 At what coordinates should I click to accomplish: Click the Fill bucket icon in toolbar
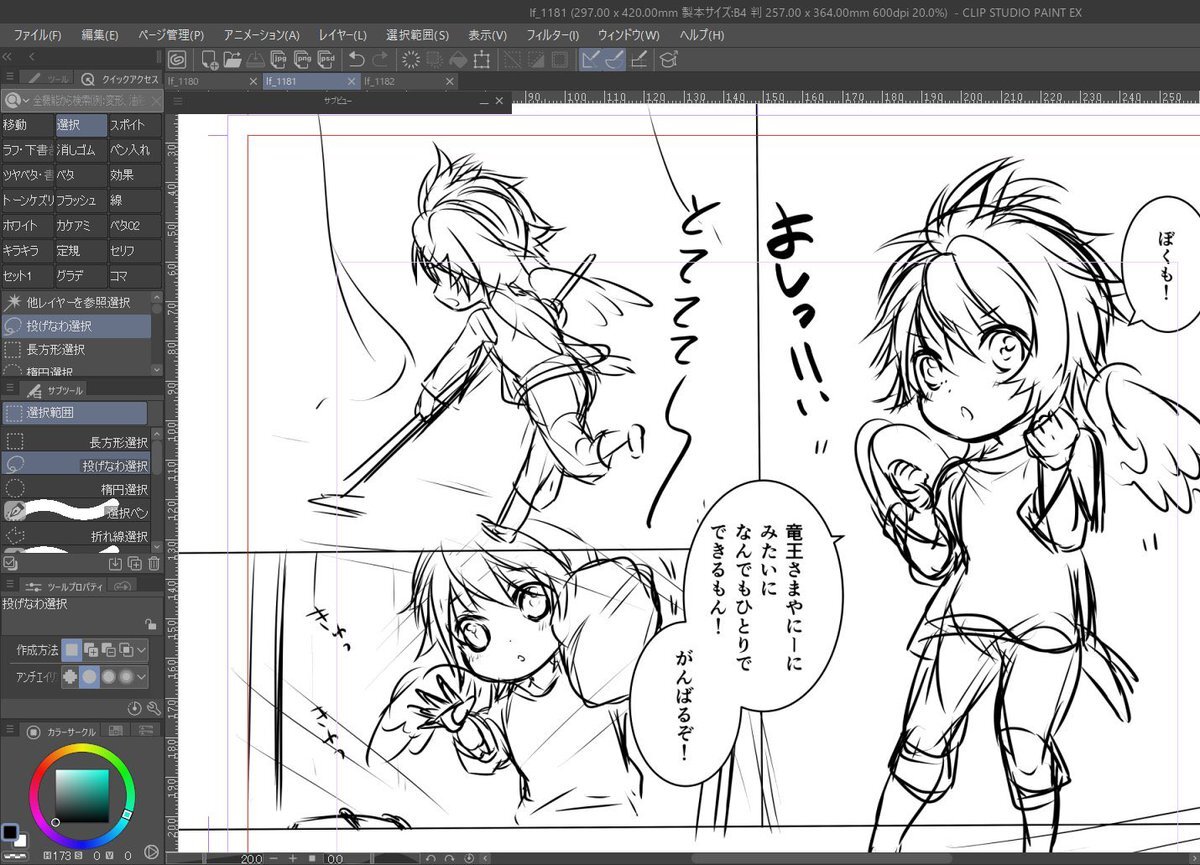pyautogui.click(x=458, y=59)
